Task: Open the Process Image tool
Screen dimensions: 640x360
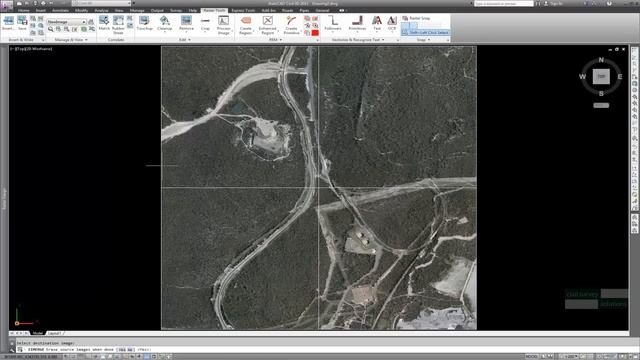Action: click(x=224, y=24)
